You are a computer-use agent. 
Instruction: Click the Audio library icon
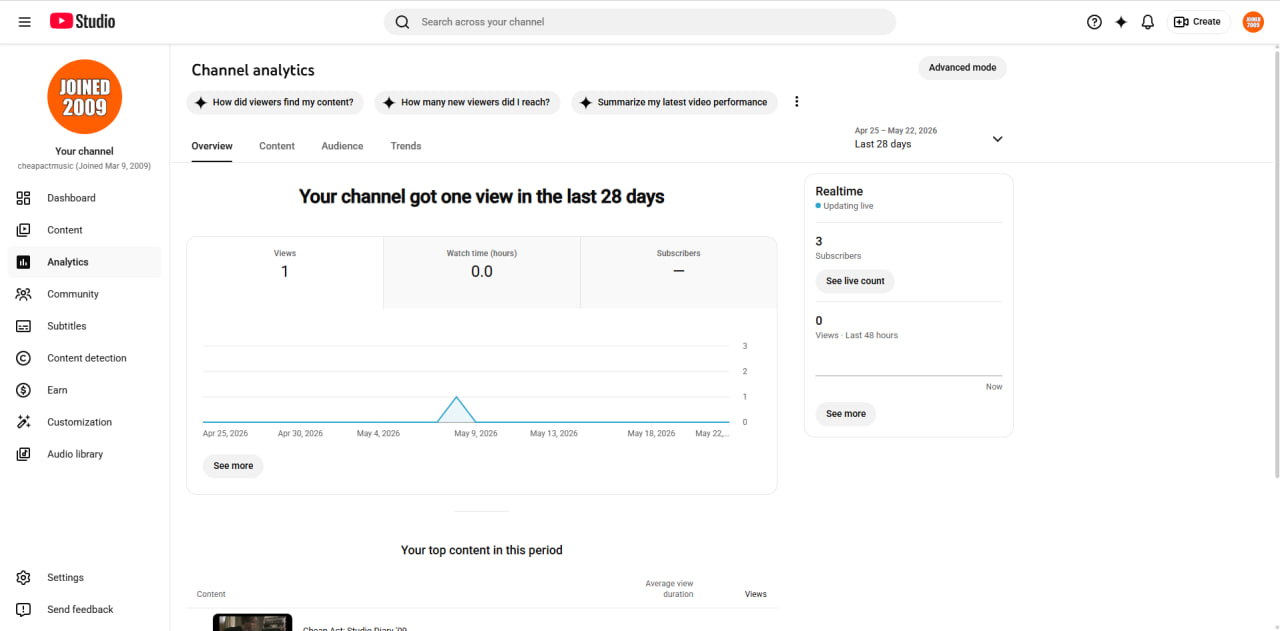[x=24, y=454]
